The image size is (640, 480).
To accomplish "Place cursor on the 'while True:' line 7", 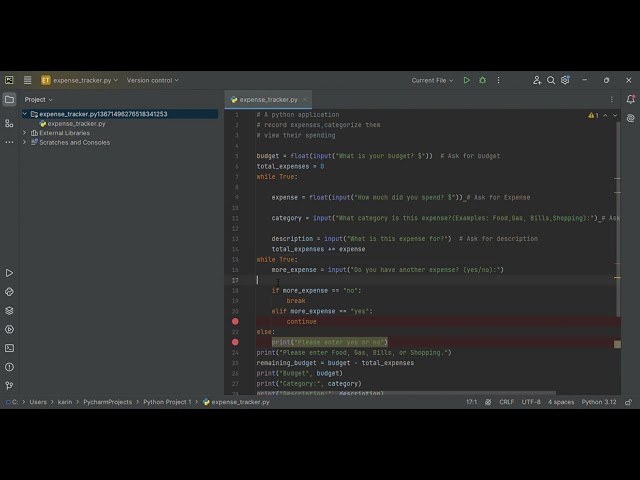I will coord(277,177).
